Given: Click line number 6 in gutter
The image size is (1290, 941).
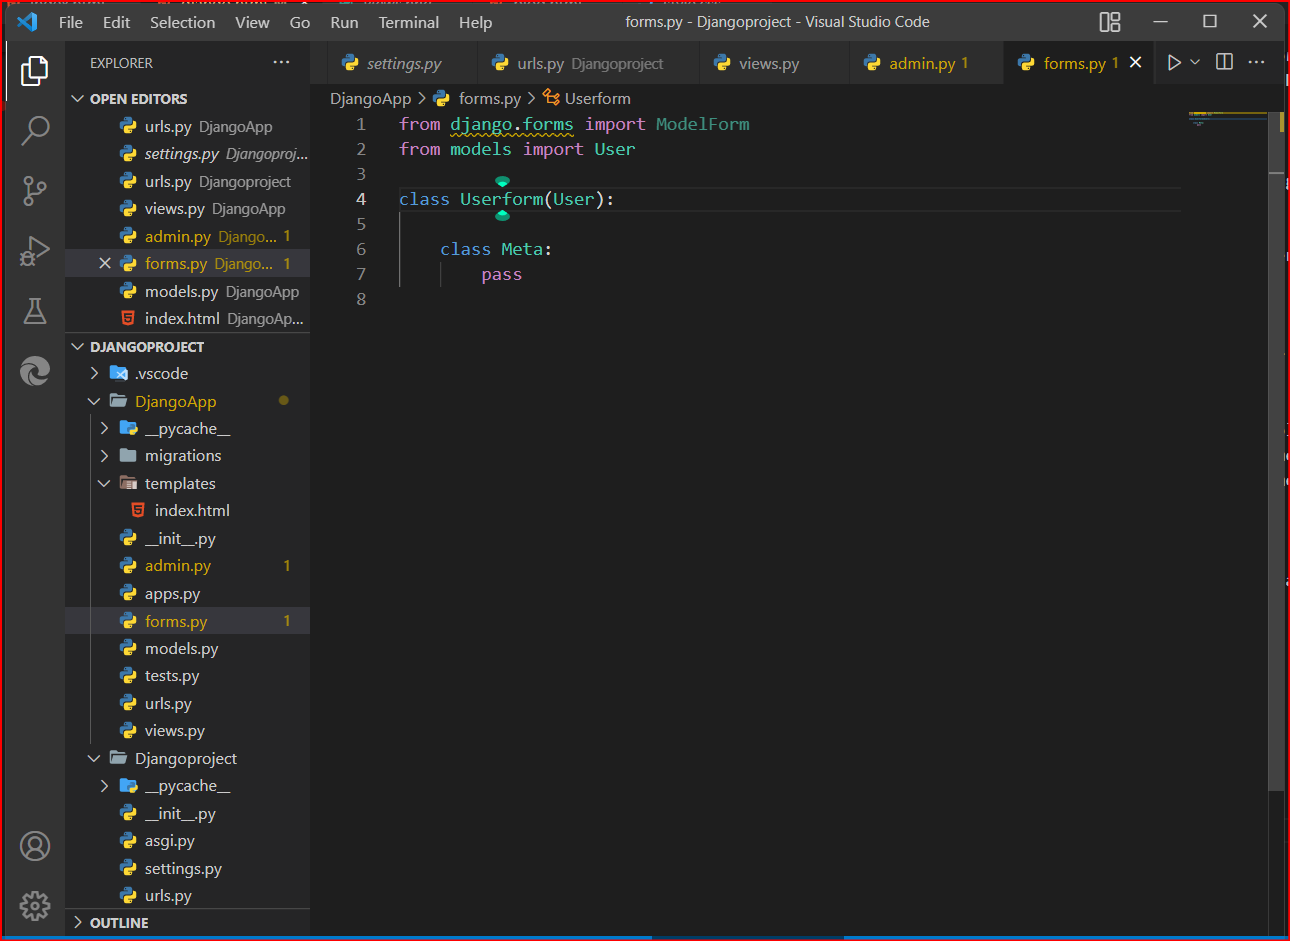Looking at the screenshot, I should pyautogui.click(x=361, y=249).
